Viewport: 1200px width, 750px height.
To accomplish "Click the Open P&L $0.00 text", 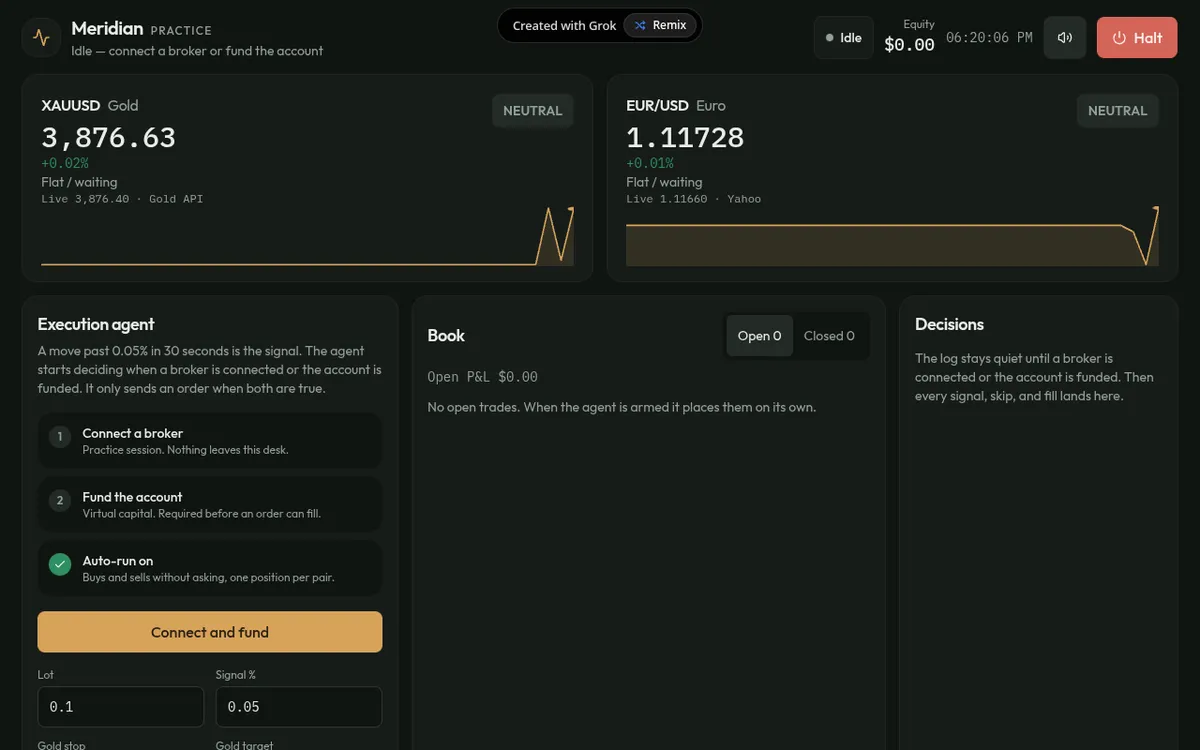I will pos(483,377).
